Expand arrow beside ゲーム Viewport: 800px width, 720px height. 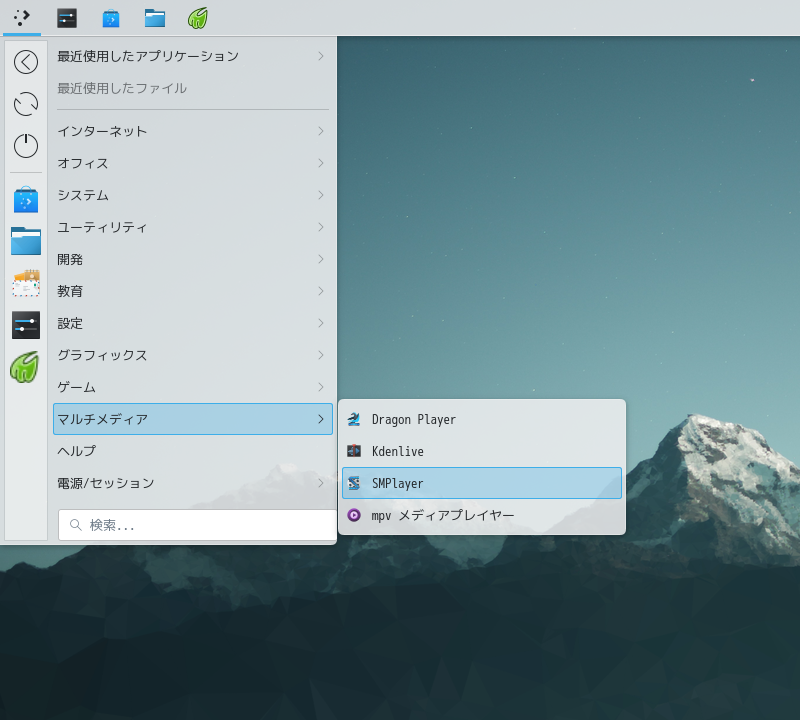pyautogui.click(x=321, y=387)
